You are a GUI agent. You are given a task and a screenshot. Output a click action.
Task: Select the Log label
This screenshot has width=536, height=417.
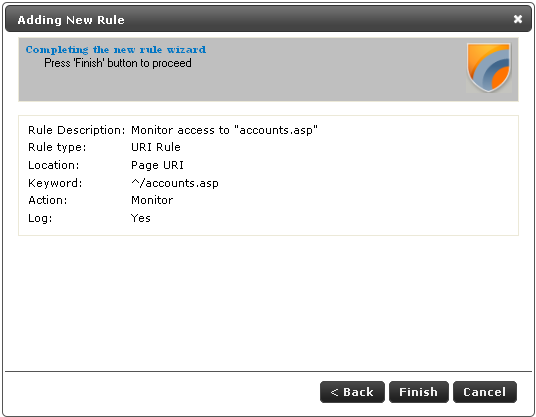(40, 218)
